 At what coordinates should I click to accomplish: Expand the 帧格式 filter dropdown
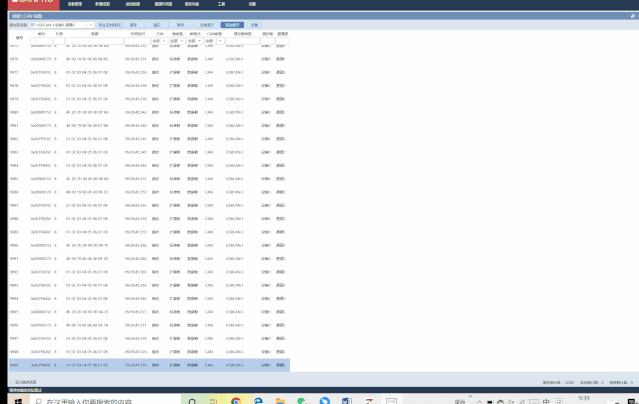[x=200, y=41]
